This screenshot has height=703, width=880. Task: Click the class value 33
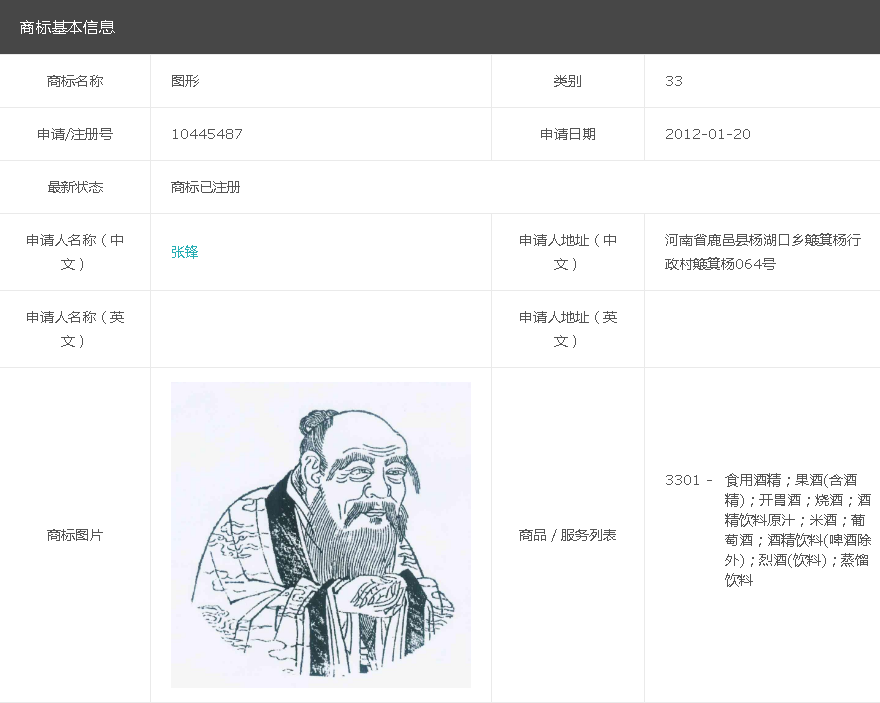674,81
